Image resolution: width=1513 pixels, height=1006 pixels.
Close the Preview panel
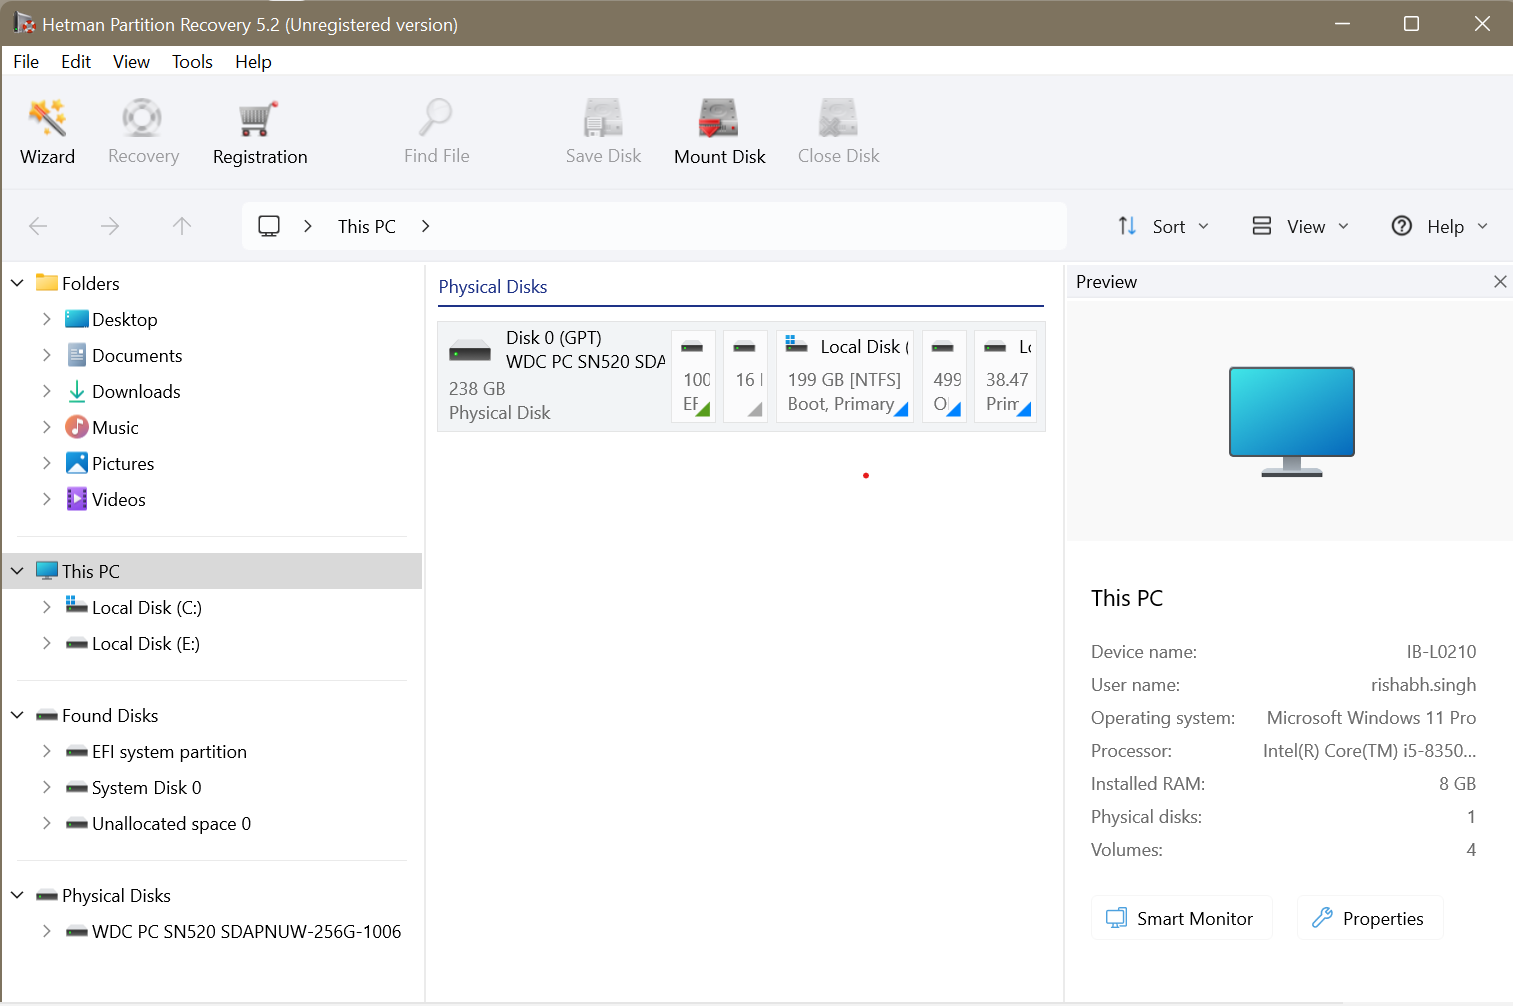(1500, 281)
